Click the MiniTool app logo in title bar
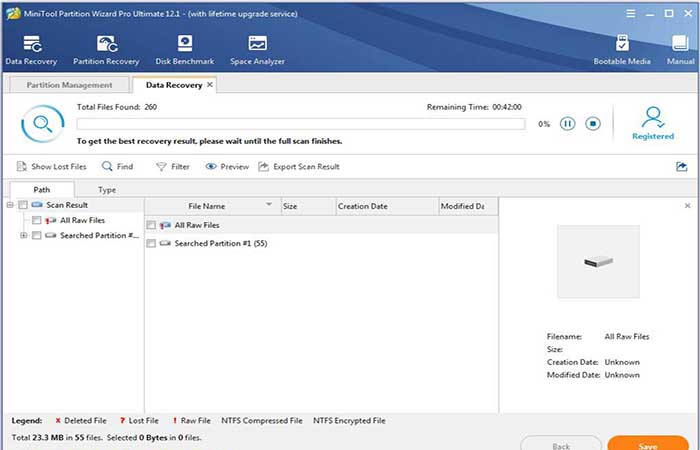The image size is (700, 450). [x=13, y=13]
